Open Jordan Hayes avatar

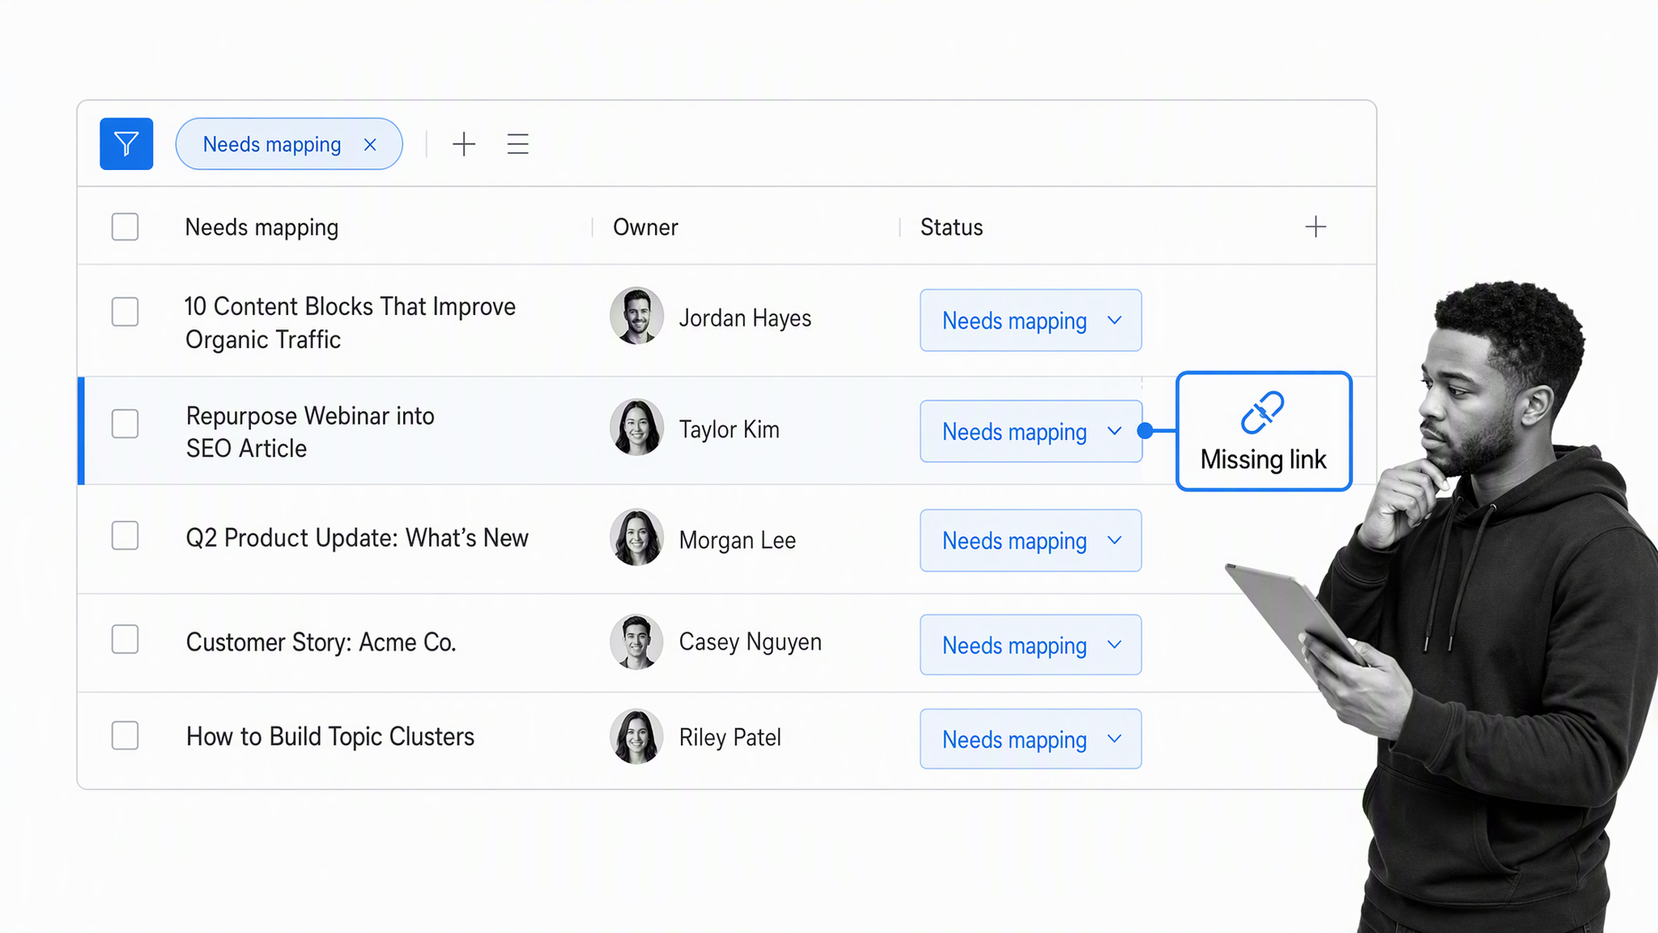pos(637,316)
